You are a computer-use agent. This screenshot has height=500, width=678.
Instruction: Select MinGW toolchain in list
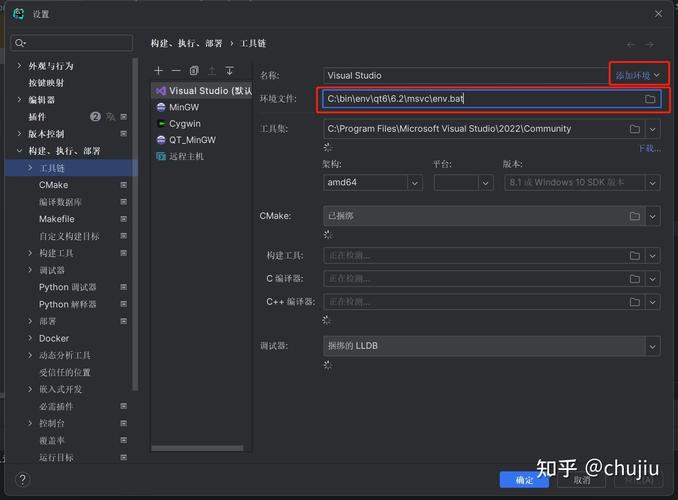pyautogui.click(x=201, y=107)
